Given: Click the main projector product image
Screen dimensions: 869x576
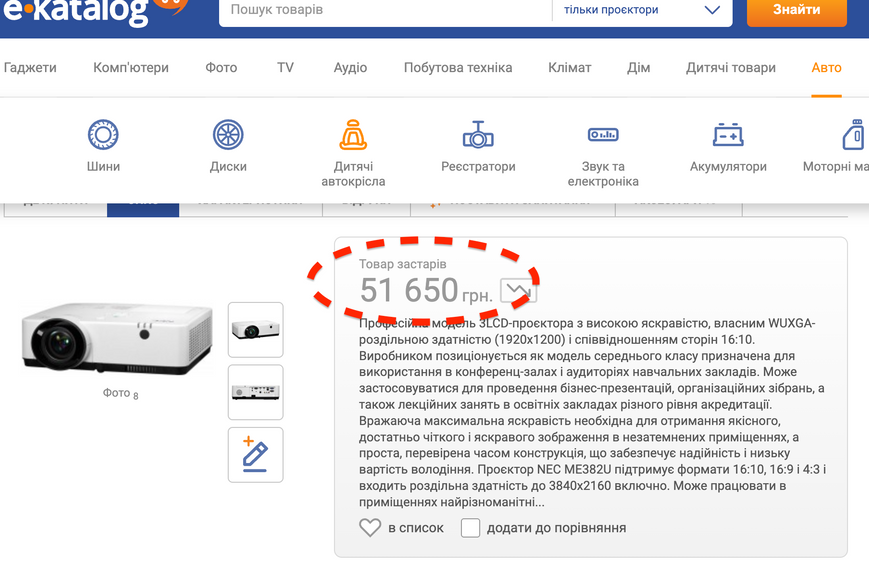Looking at the screenshot, I should (x=116, y=337).
